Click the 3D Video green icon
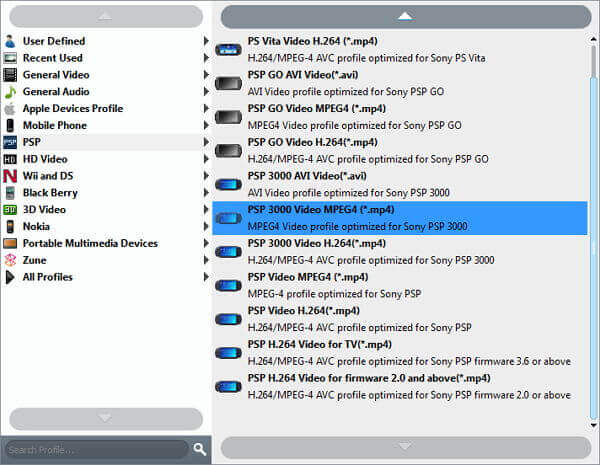This screenshot has width=600, height=465. pyautogui.click(x=10, y=209)
